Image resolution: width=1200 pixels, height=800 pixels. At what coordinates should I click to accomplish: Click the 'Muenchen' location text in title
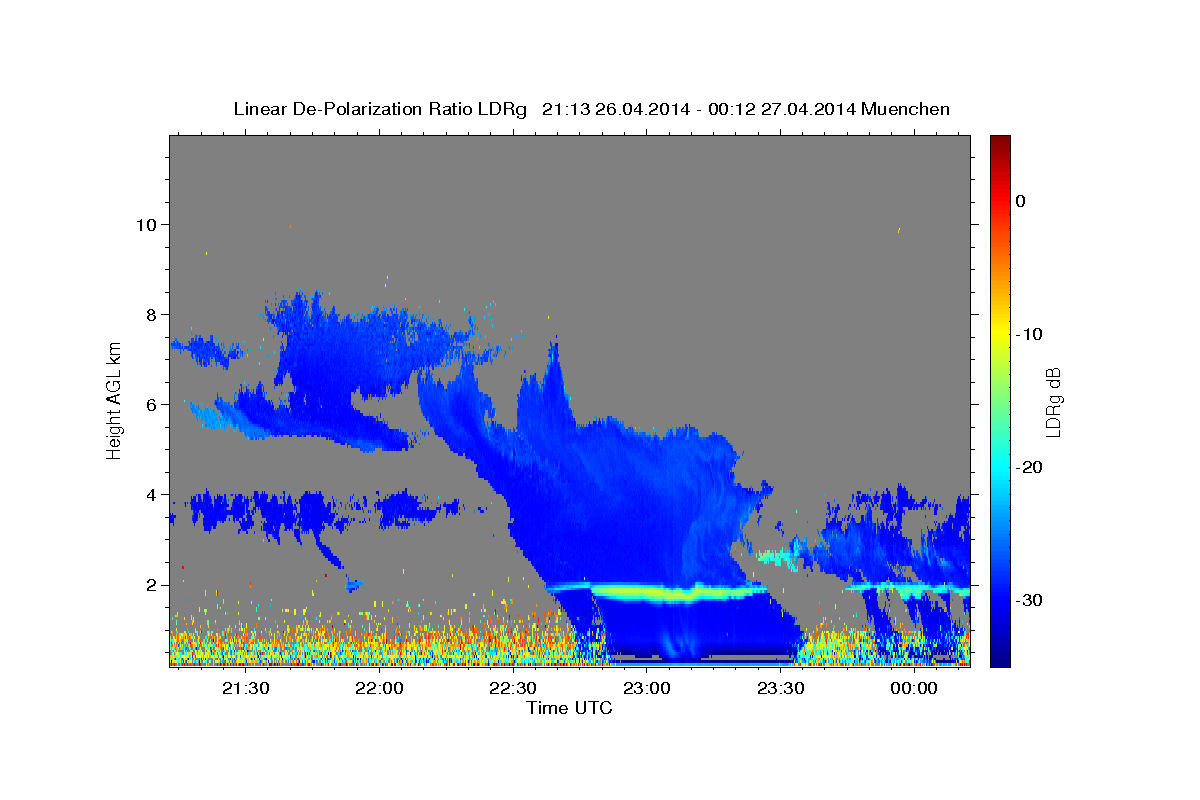904,109
